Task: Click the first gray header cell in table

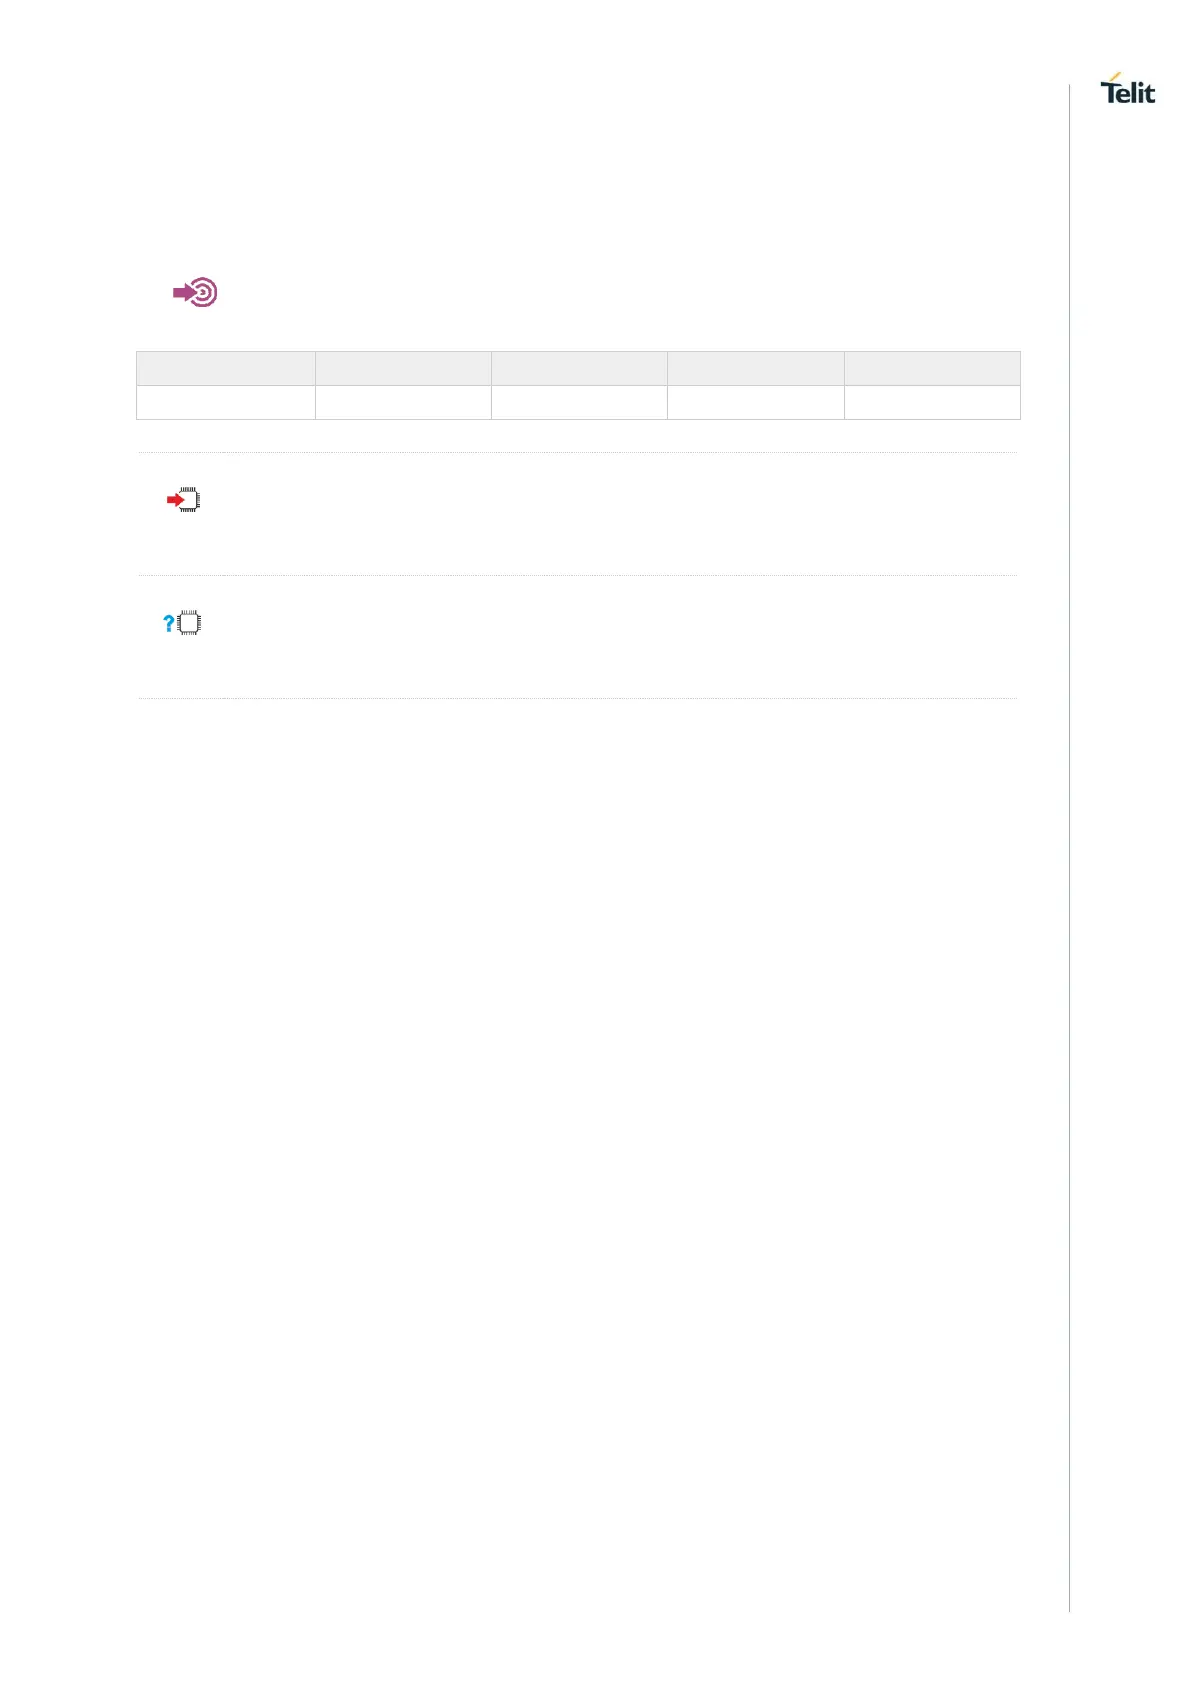Action: 225,368
